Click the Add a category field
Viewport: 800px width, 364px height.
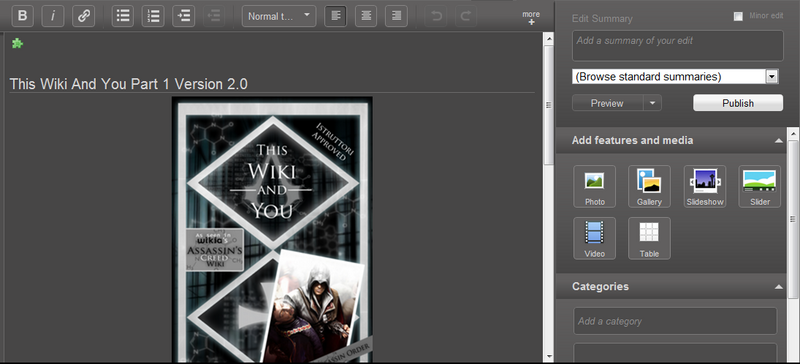675,321
